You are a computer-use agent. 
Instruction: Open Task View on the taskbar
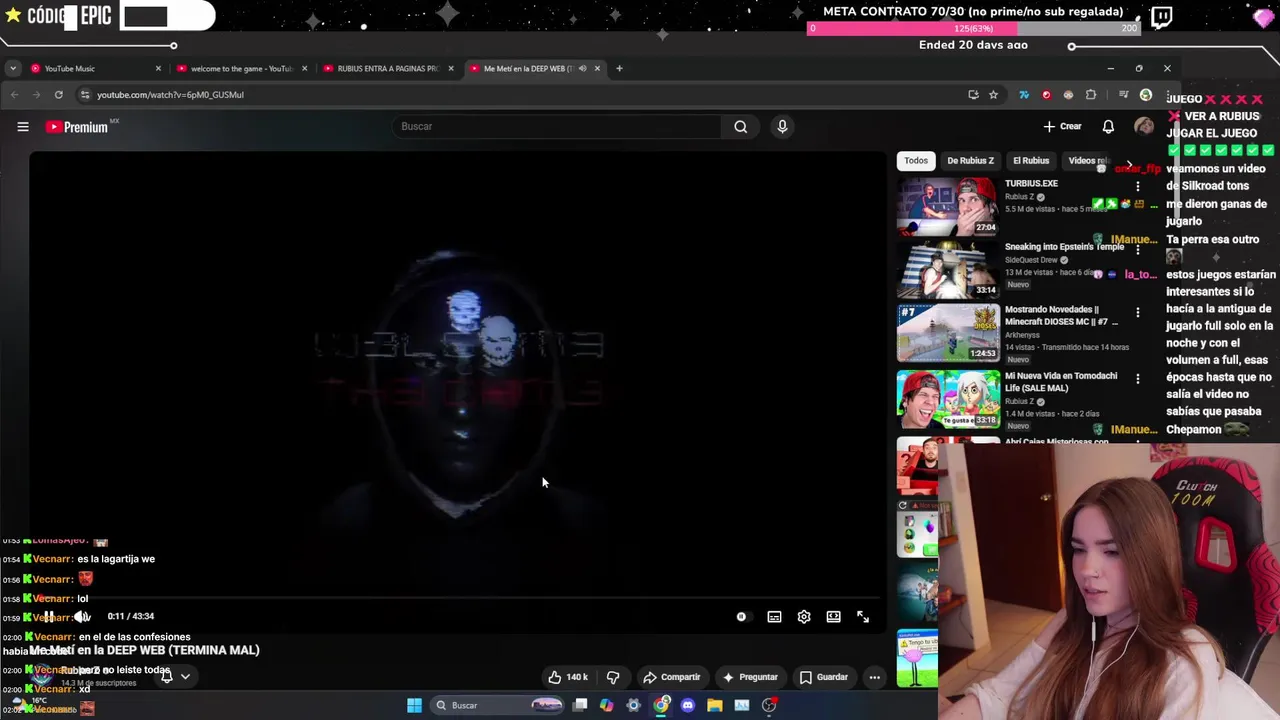pos(580,706)
